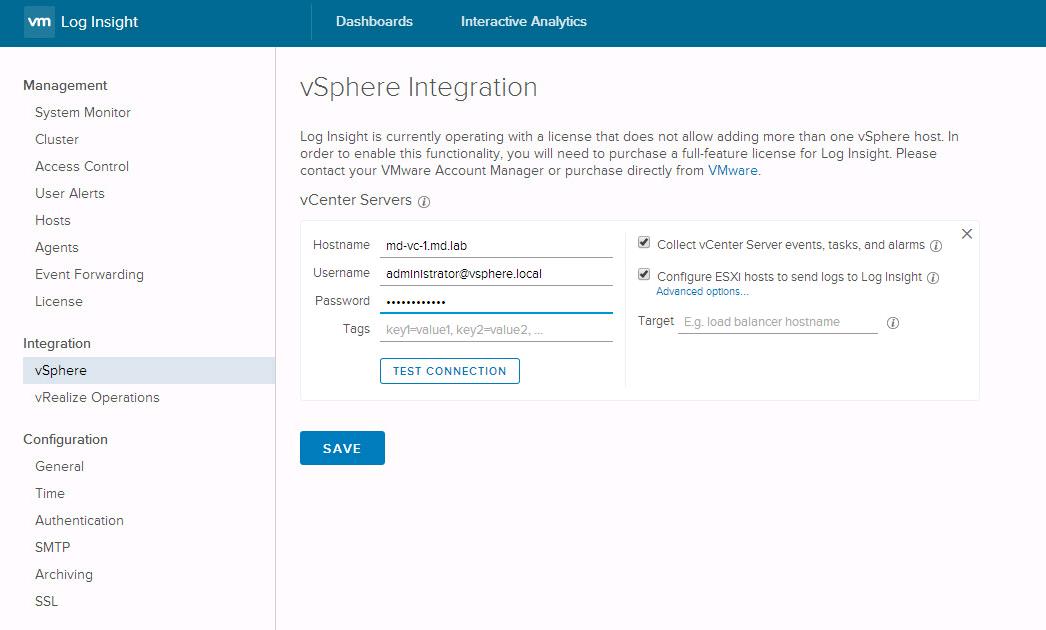Open the Dashboards tab

[x=374, y=22]
